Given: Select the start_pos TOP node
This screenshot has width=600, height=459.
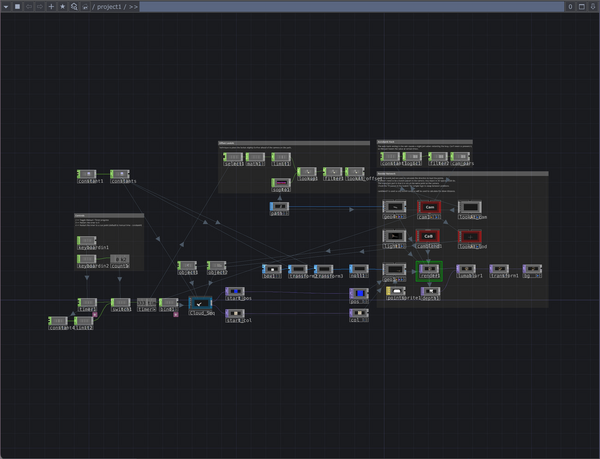Looking at the screenshot, I should click(x=235, y=291).
